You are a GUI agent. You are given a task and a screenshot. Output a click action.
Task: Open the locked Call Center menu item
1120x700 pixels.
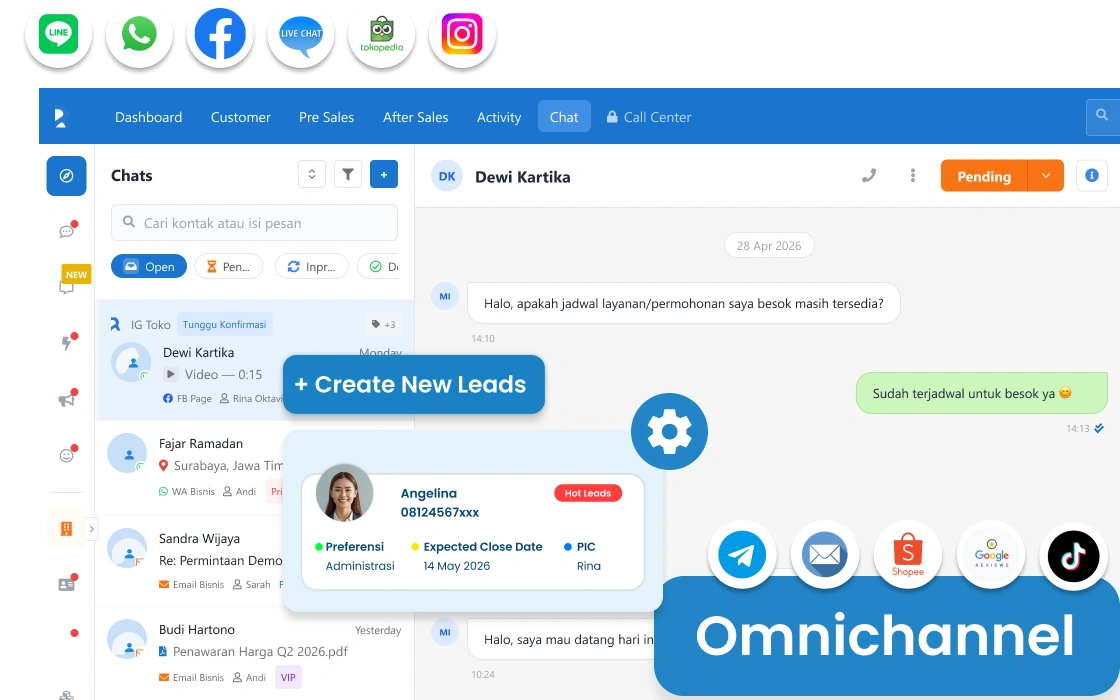(x=649, y=117)
